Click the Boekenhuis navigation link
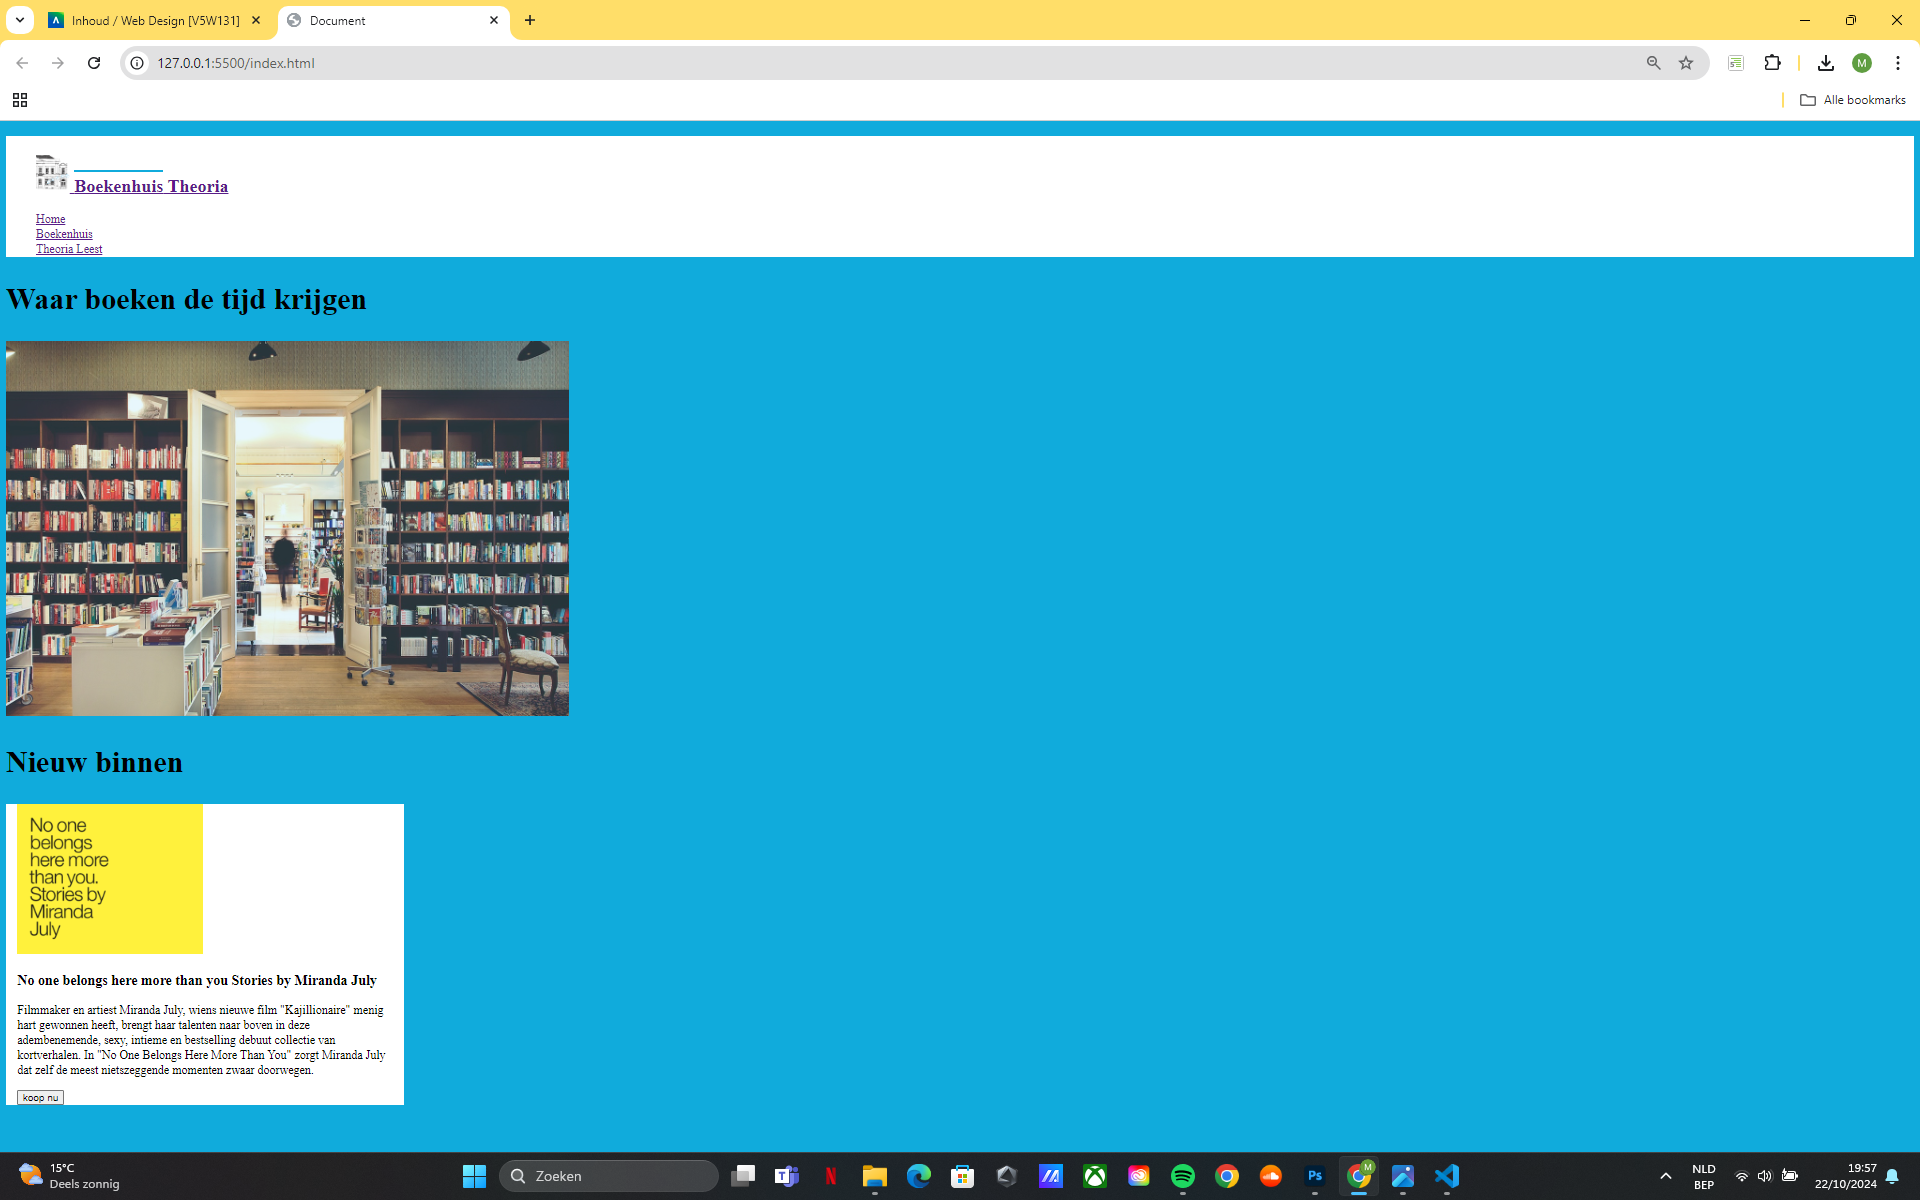The height and width of the screenshot is (1200, 1920). coord(64,234)
